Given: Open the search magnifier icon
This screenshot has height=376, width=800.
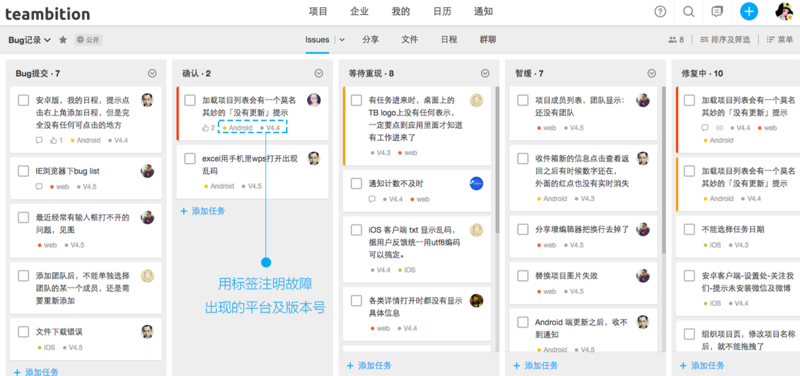Looking at the screenshot, I should tap(689, 12).
